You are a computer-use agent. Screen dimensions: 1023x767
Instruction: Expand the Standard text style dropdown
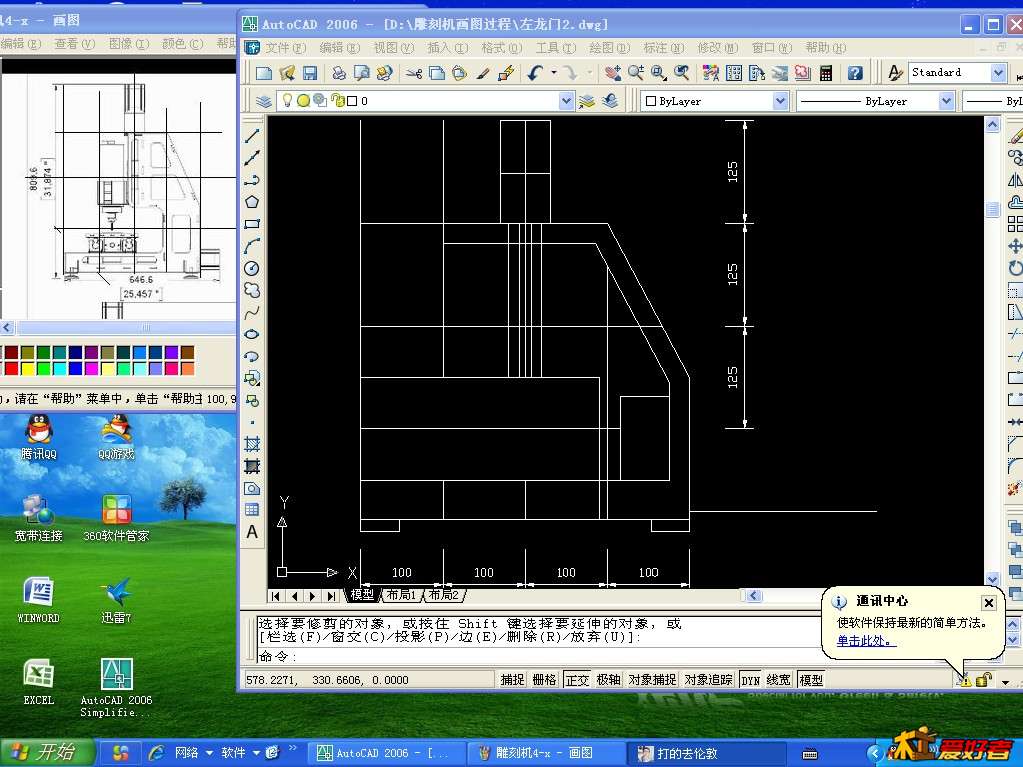[x=998, y=72]
